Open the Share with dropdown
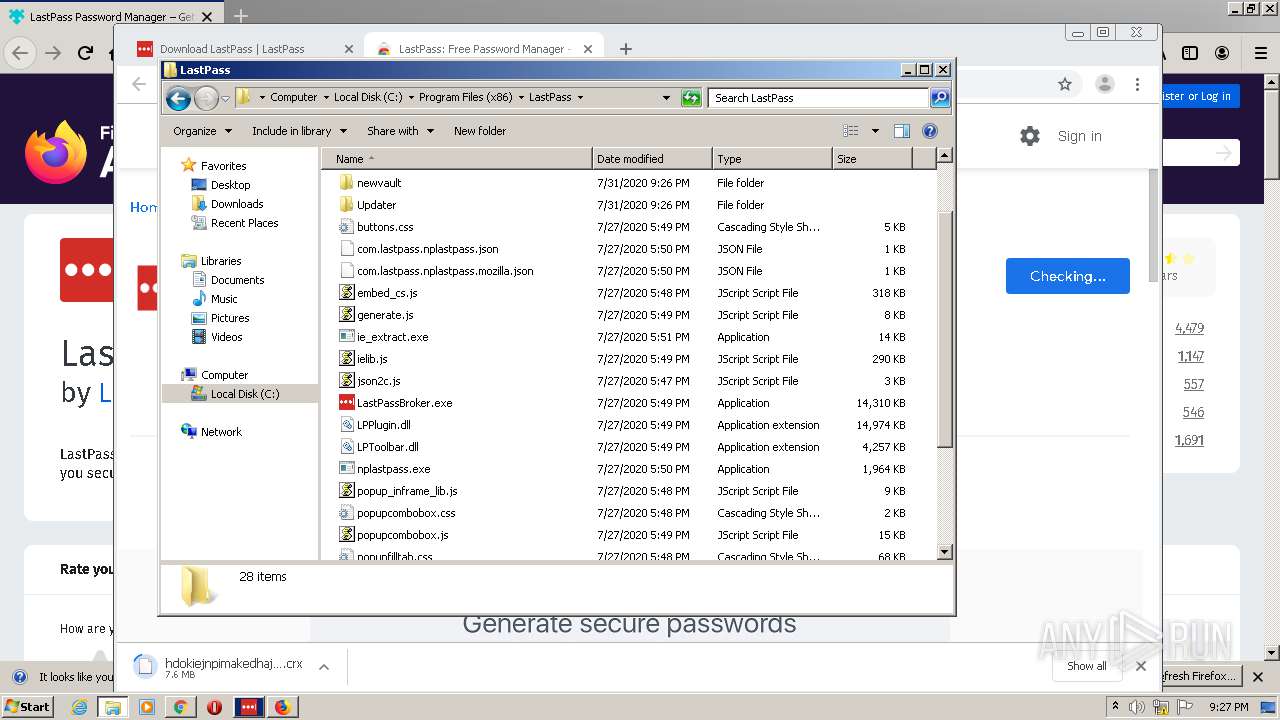This screenshot has height=720, width=1280. click(x=400, y=131)
